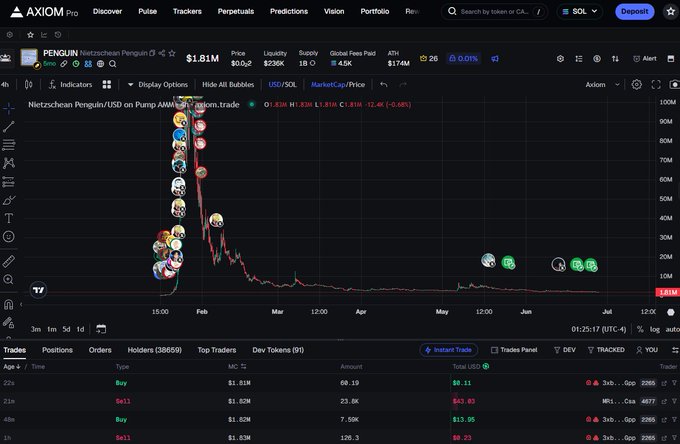Open the swap arrows icon near Alert
Screen dimensions: 680x444
tap(615, 59)
